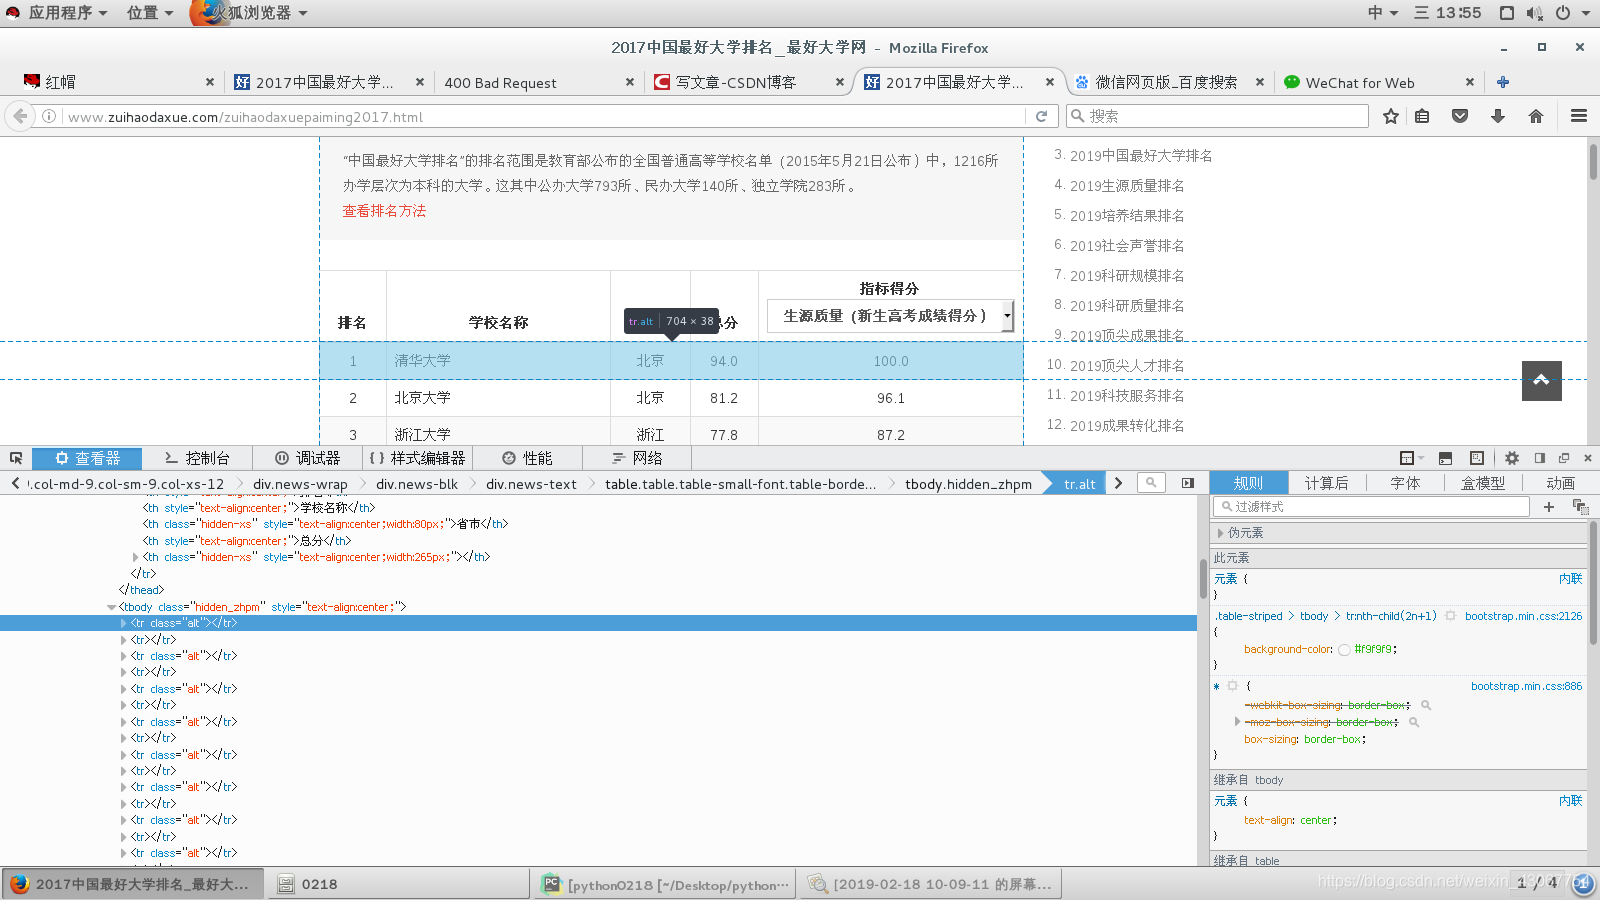Click the markup search magnifier box
Viewport: 1600px width, 900px height.
[x=1151, y=483]
